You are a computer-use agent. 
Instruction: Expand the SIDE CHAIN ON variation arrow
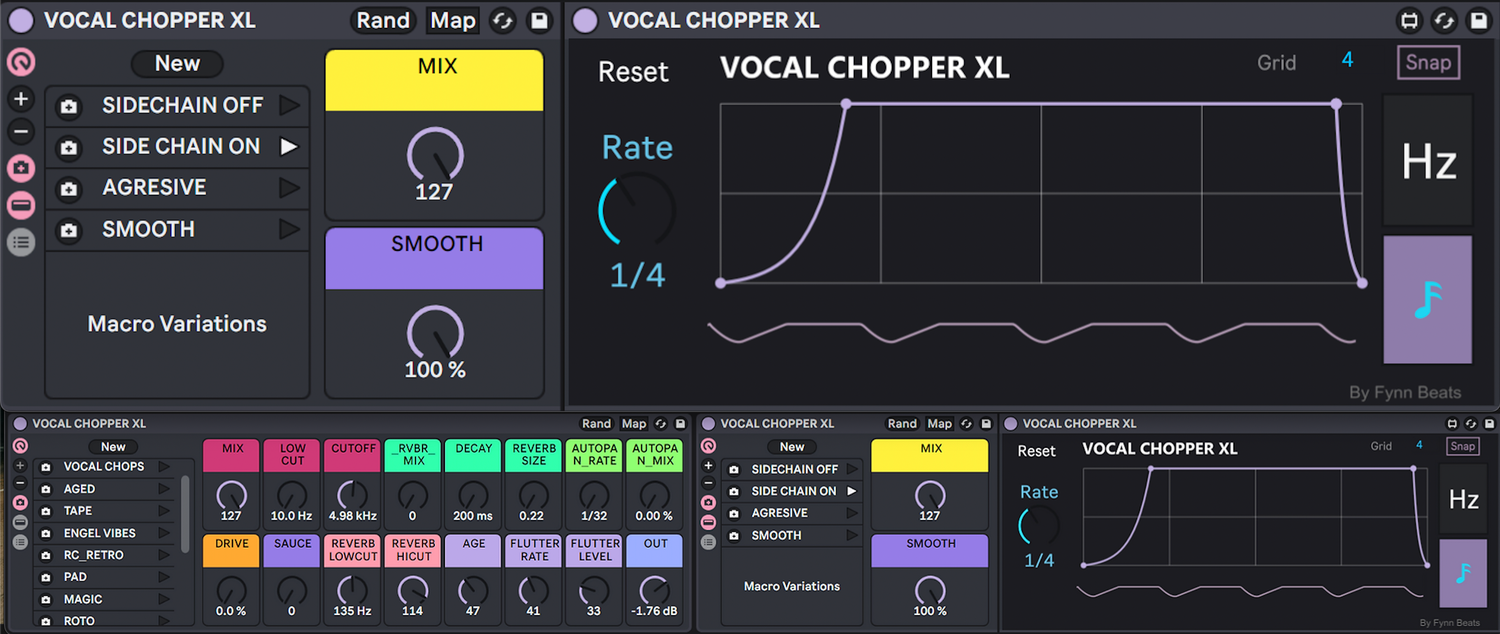289,146
